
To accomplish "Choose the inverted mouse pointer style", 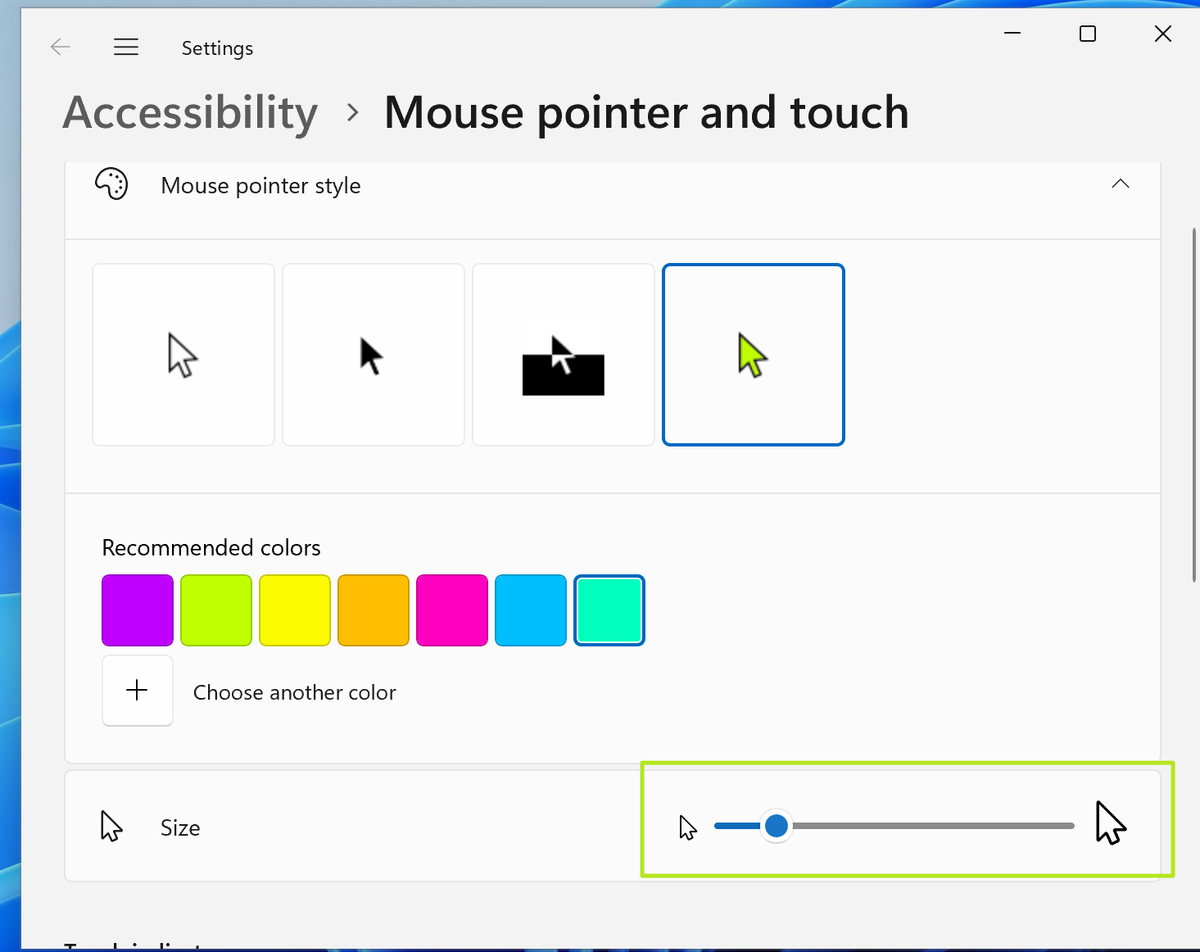I will pyautogui.click(x=563, y=354).
